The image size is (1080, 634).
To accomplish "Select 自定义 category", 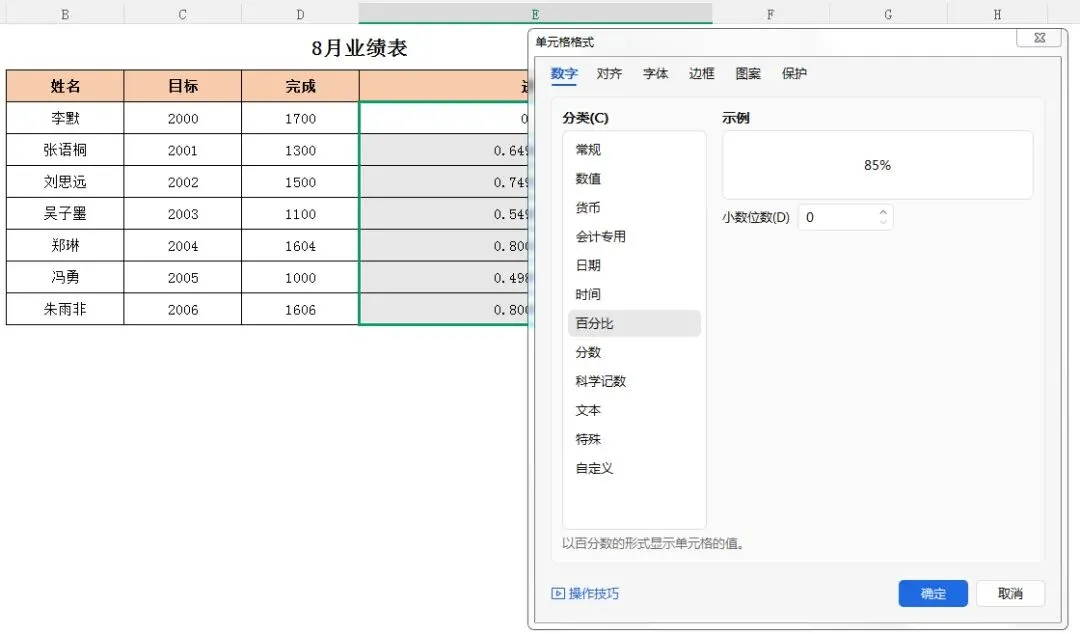I will click(634, 468).
